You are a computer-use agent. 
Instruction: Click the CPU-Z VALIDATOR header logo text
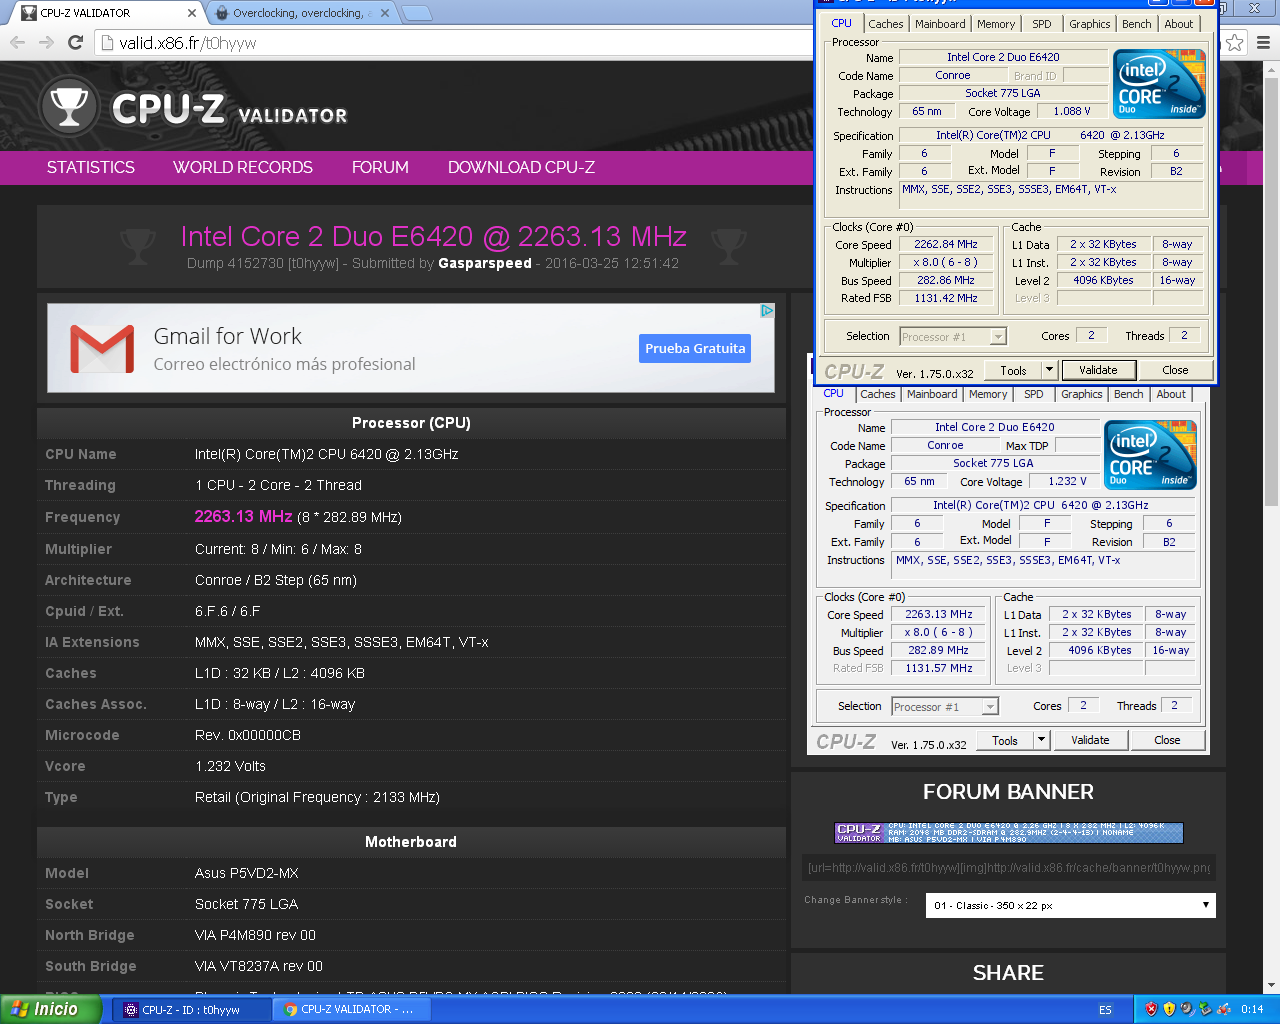[x=229, y=109]
